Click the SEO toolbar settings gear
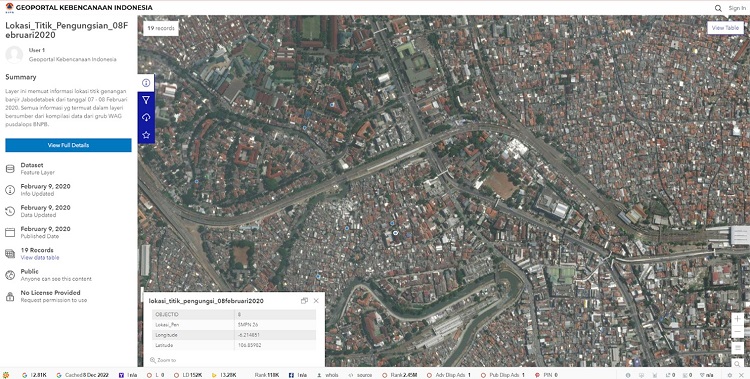This screenshot has width=750, height=379. 730,375
